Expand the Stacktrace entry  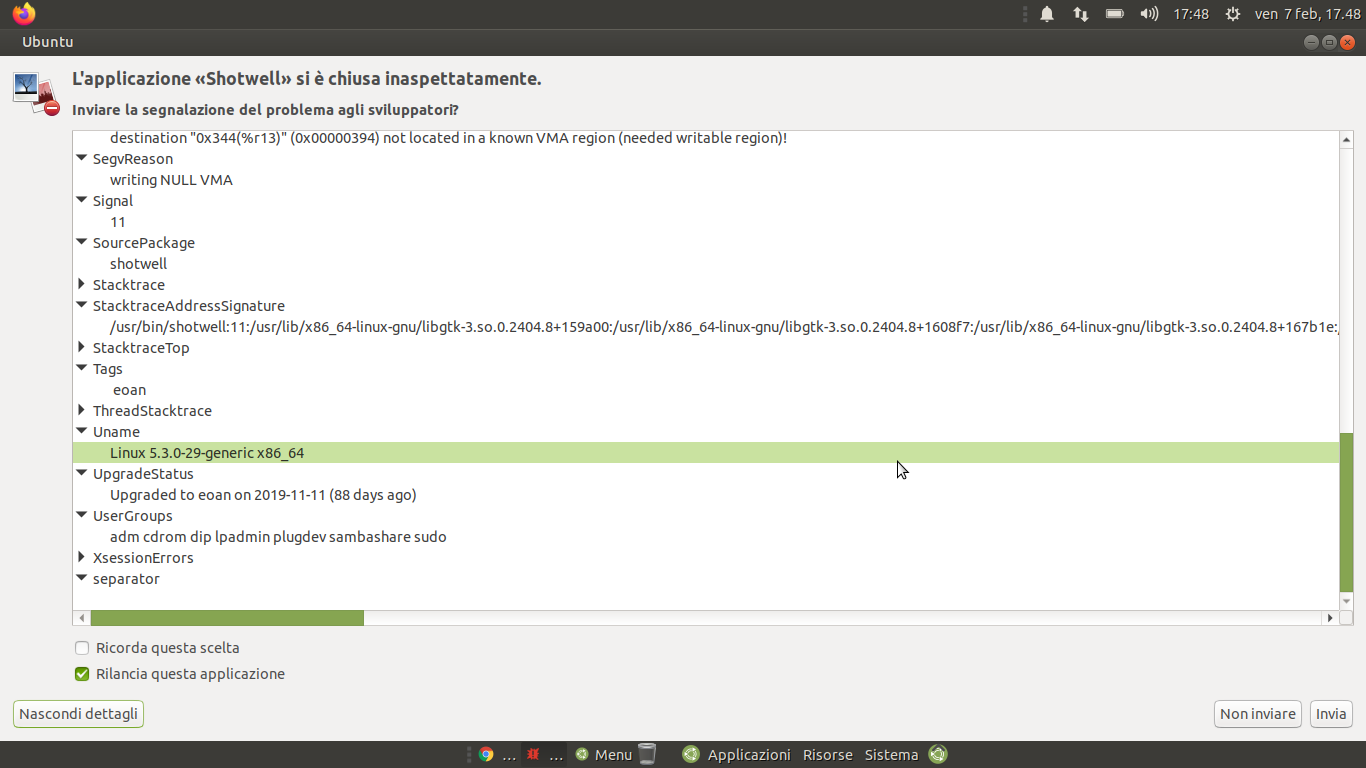point(82,285)
